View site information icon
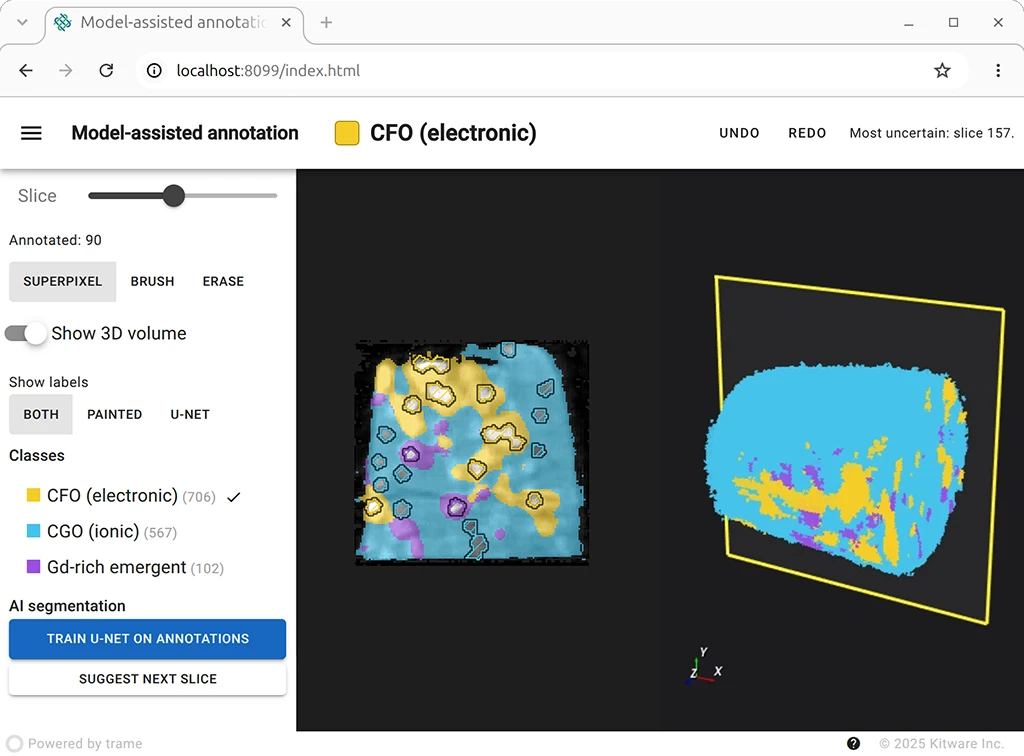 pyautogui.click(x=154, y=71)
